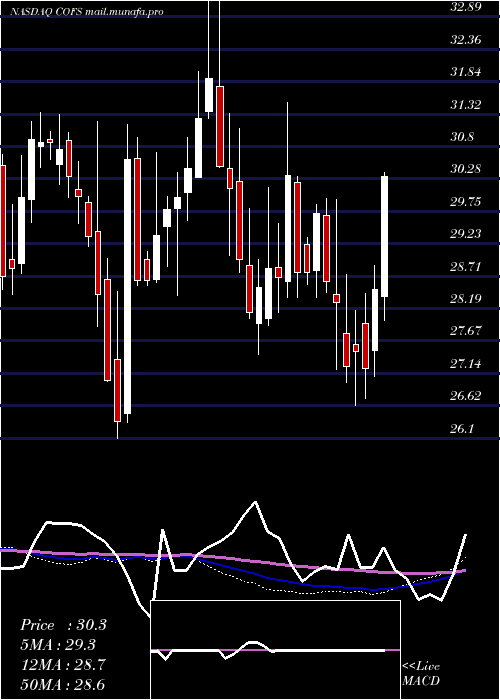
Task: Click the 12MA : 28.7 readout
Action: (x=63, y=665)
